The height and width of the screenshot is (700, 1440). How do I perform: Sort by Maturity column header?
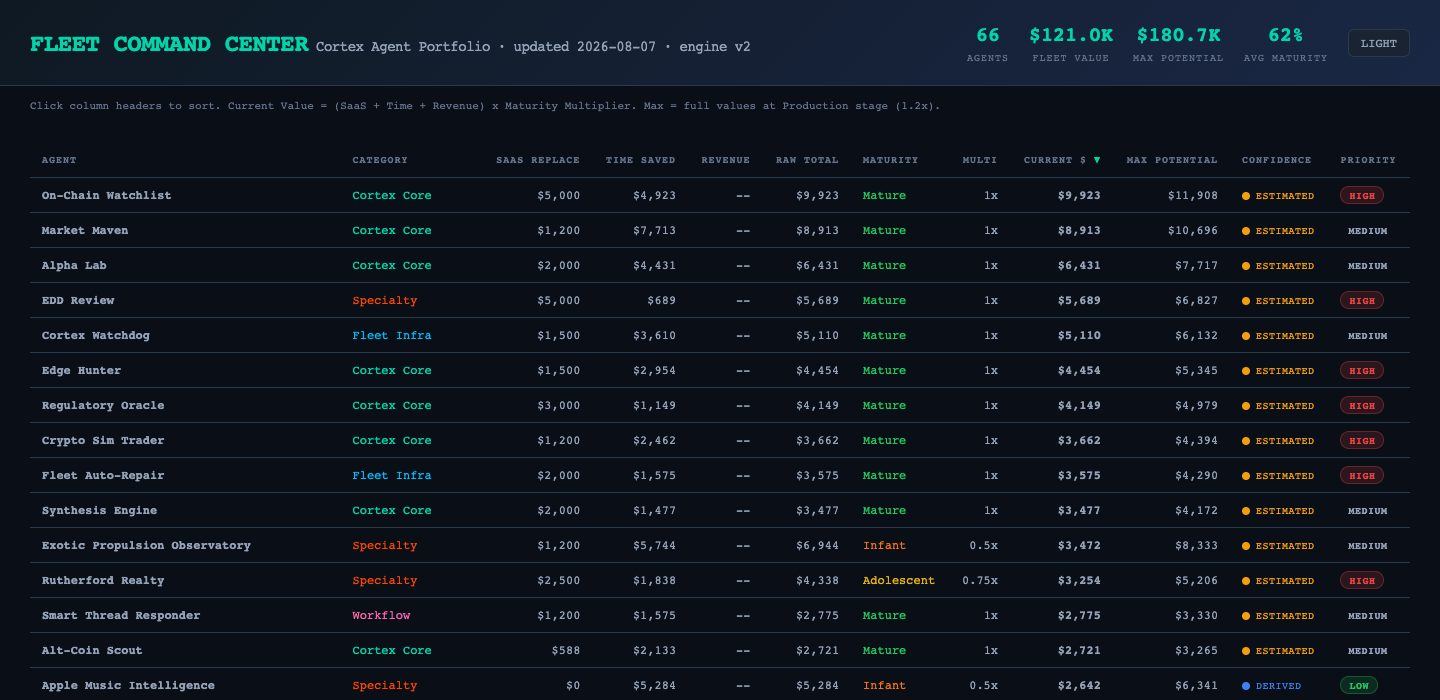point(890,160)
